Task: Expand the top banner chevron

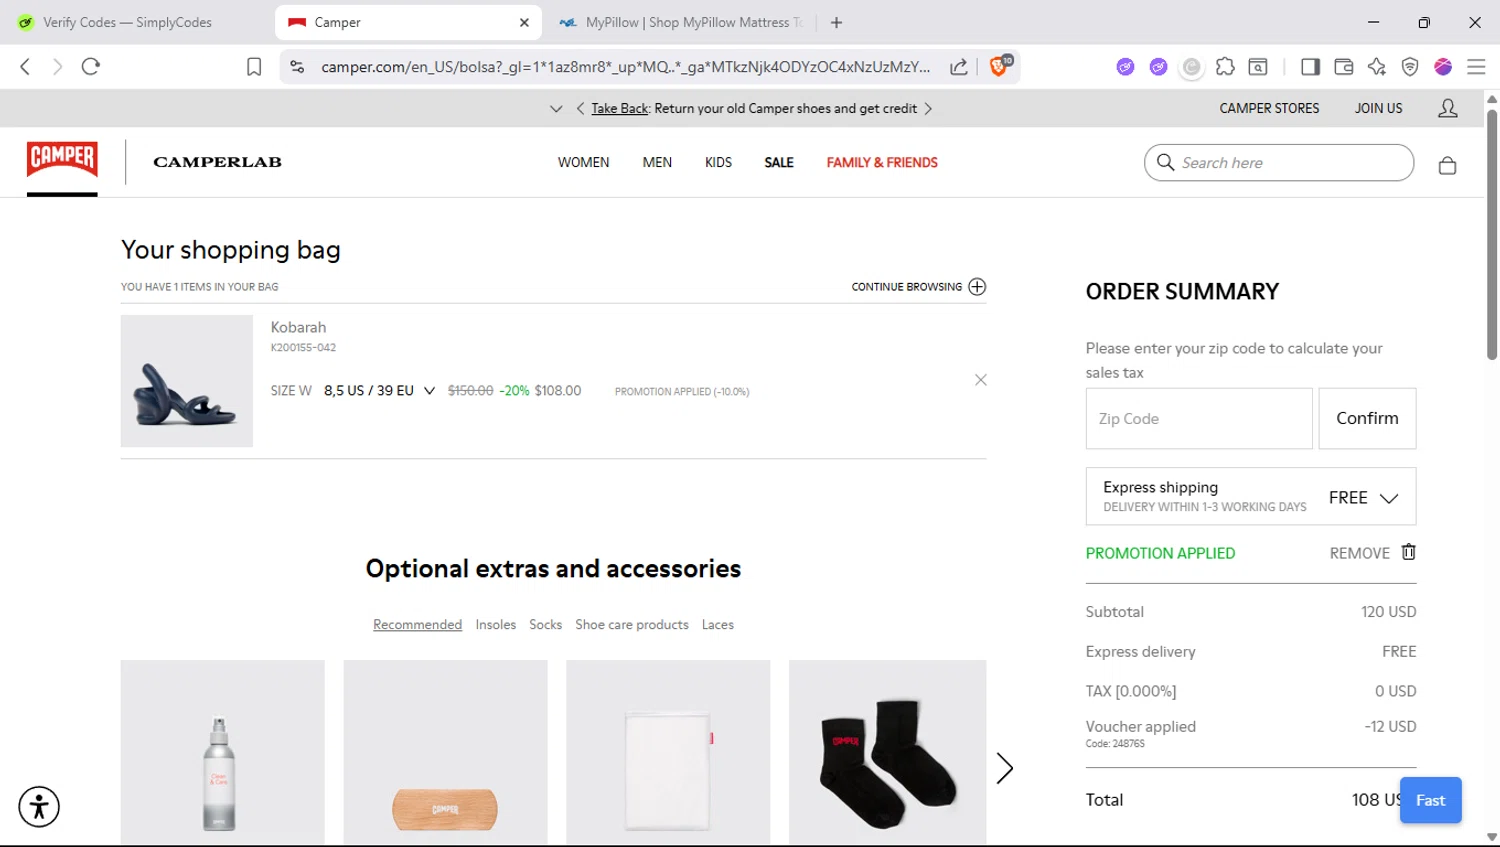Action: point(556,108)
